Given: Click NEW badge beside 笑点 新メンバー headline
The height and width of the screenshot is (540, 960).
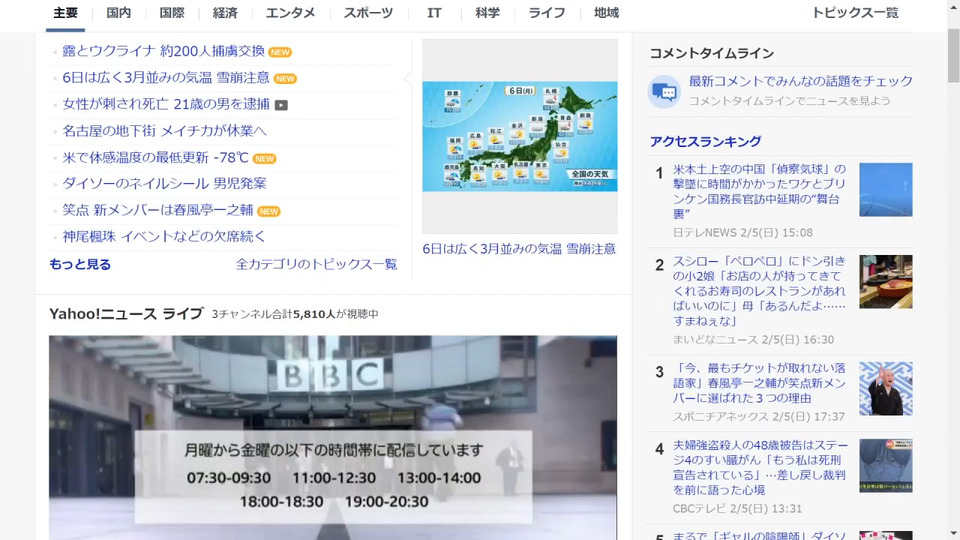Looking at the screenshot, I should tap(268, 211).
